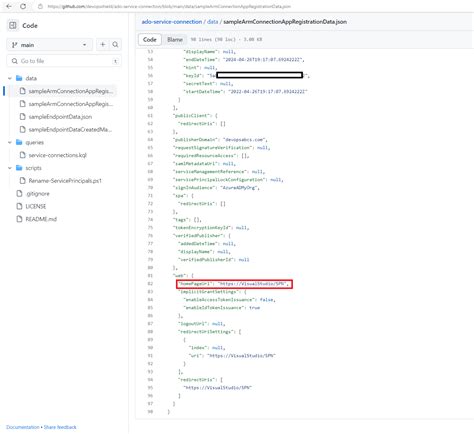
Task: Open the Documentation link
Action: 23,427
